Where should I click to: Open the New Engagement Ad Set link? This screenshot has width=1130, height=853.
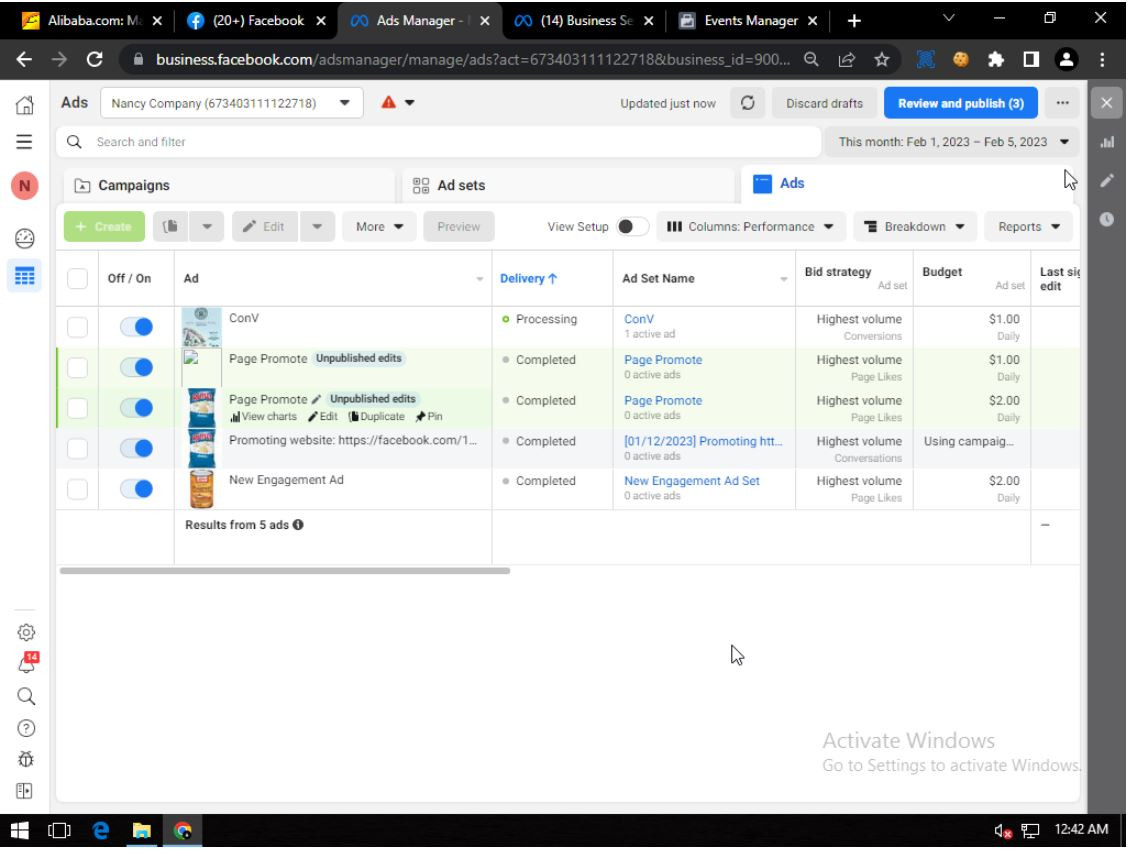click(693, 482)
